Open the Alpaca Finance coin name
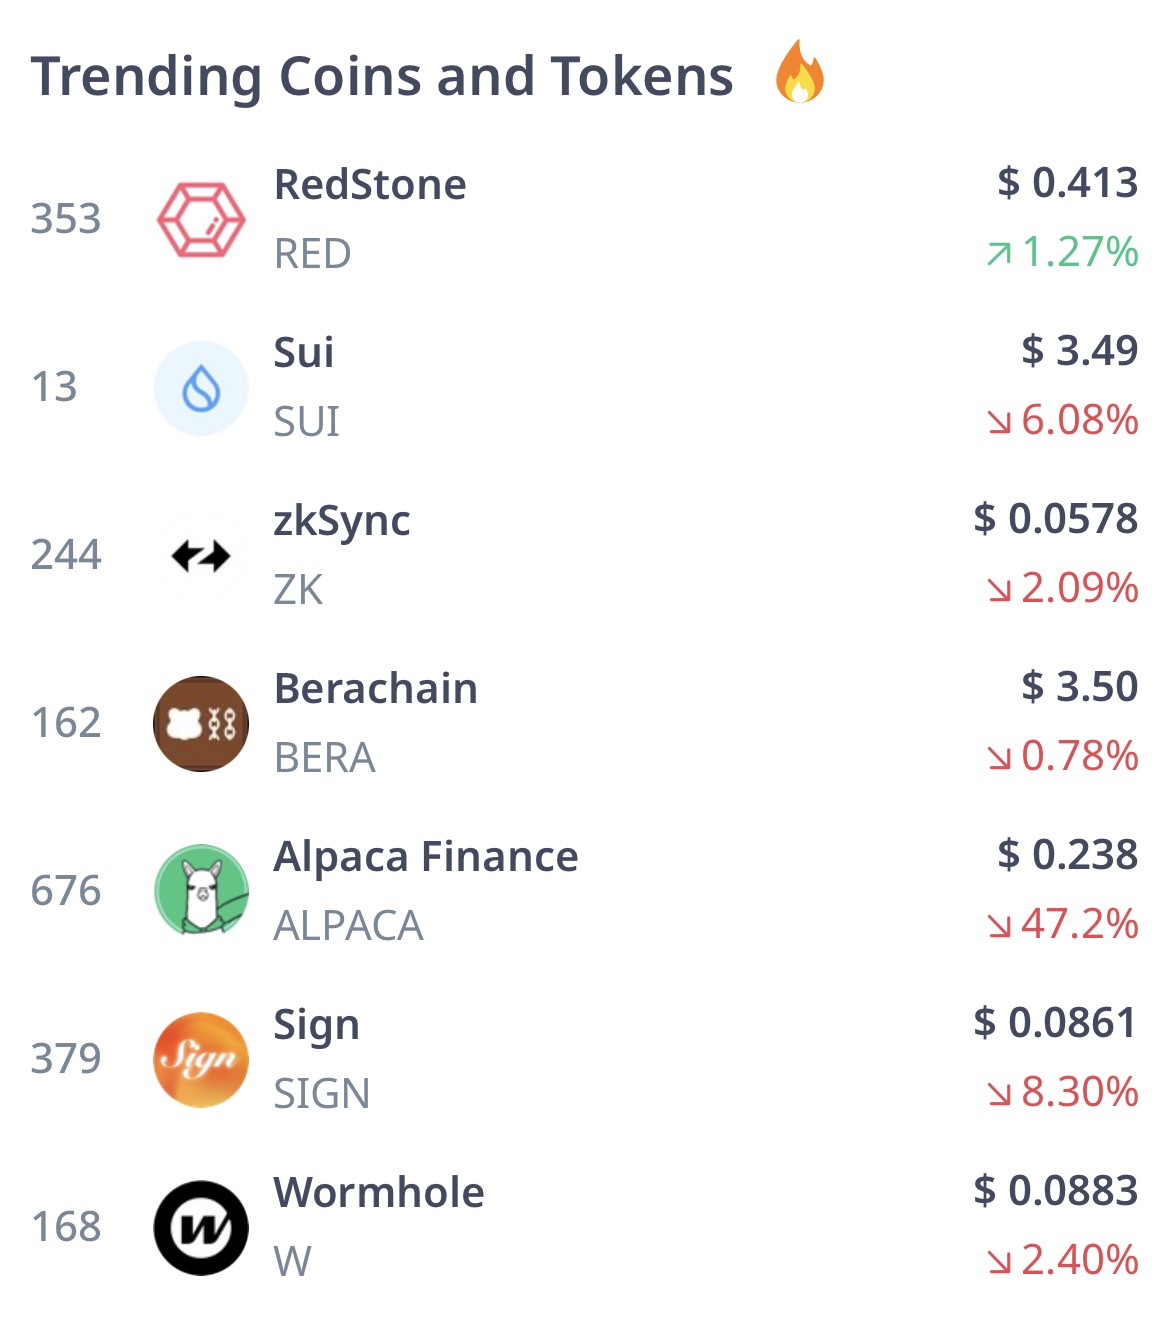Screen dimensions: 1170x1329 426,857
